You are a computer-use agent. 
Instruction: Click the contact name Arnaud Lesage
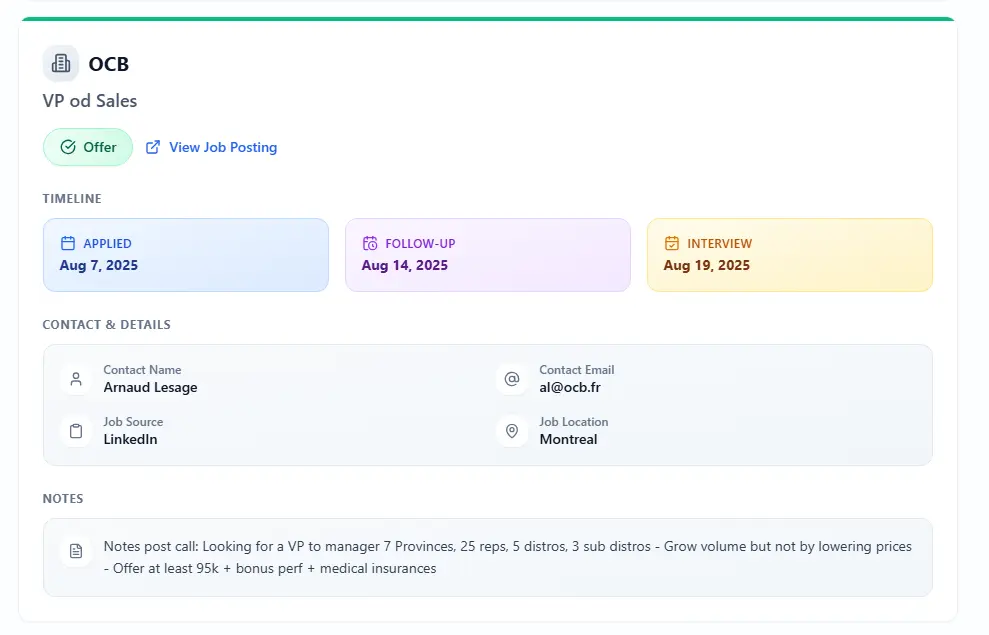click(150, 388)
